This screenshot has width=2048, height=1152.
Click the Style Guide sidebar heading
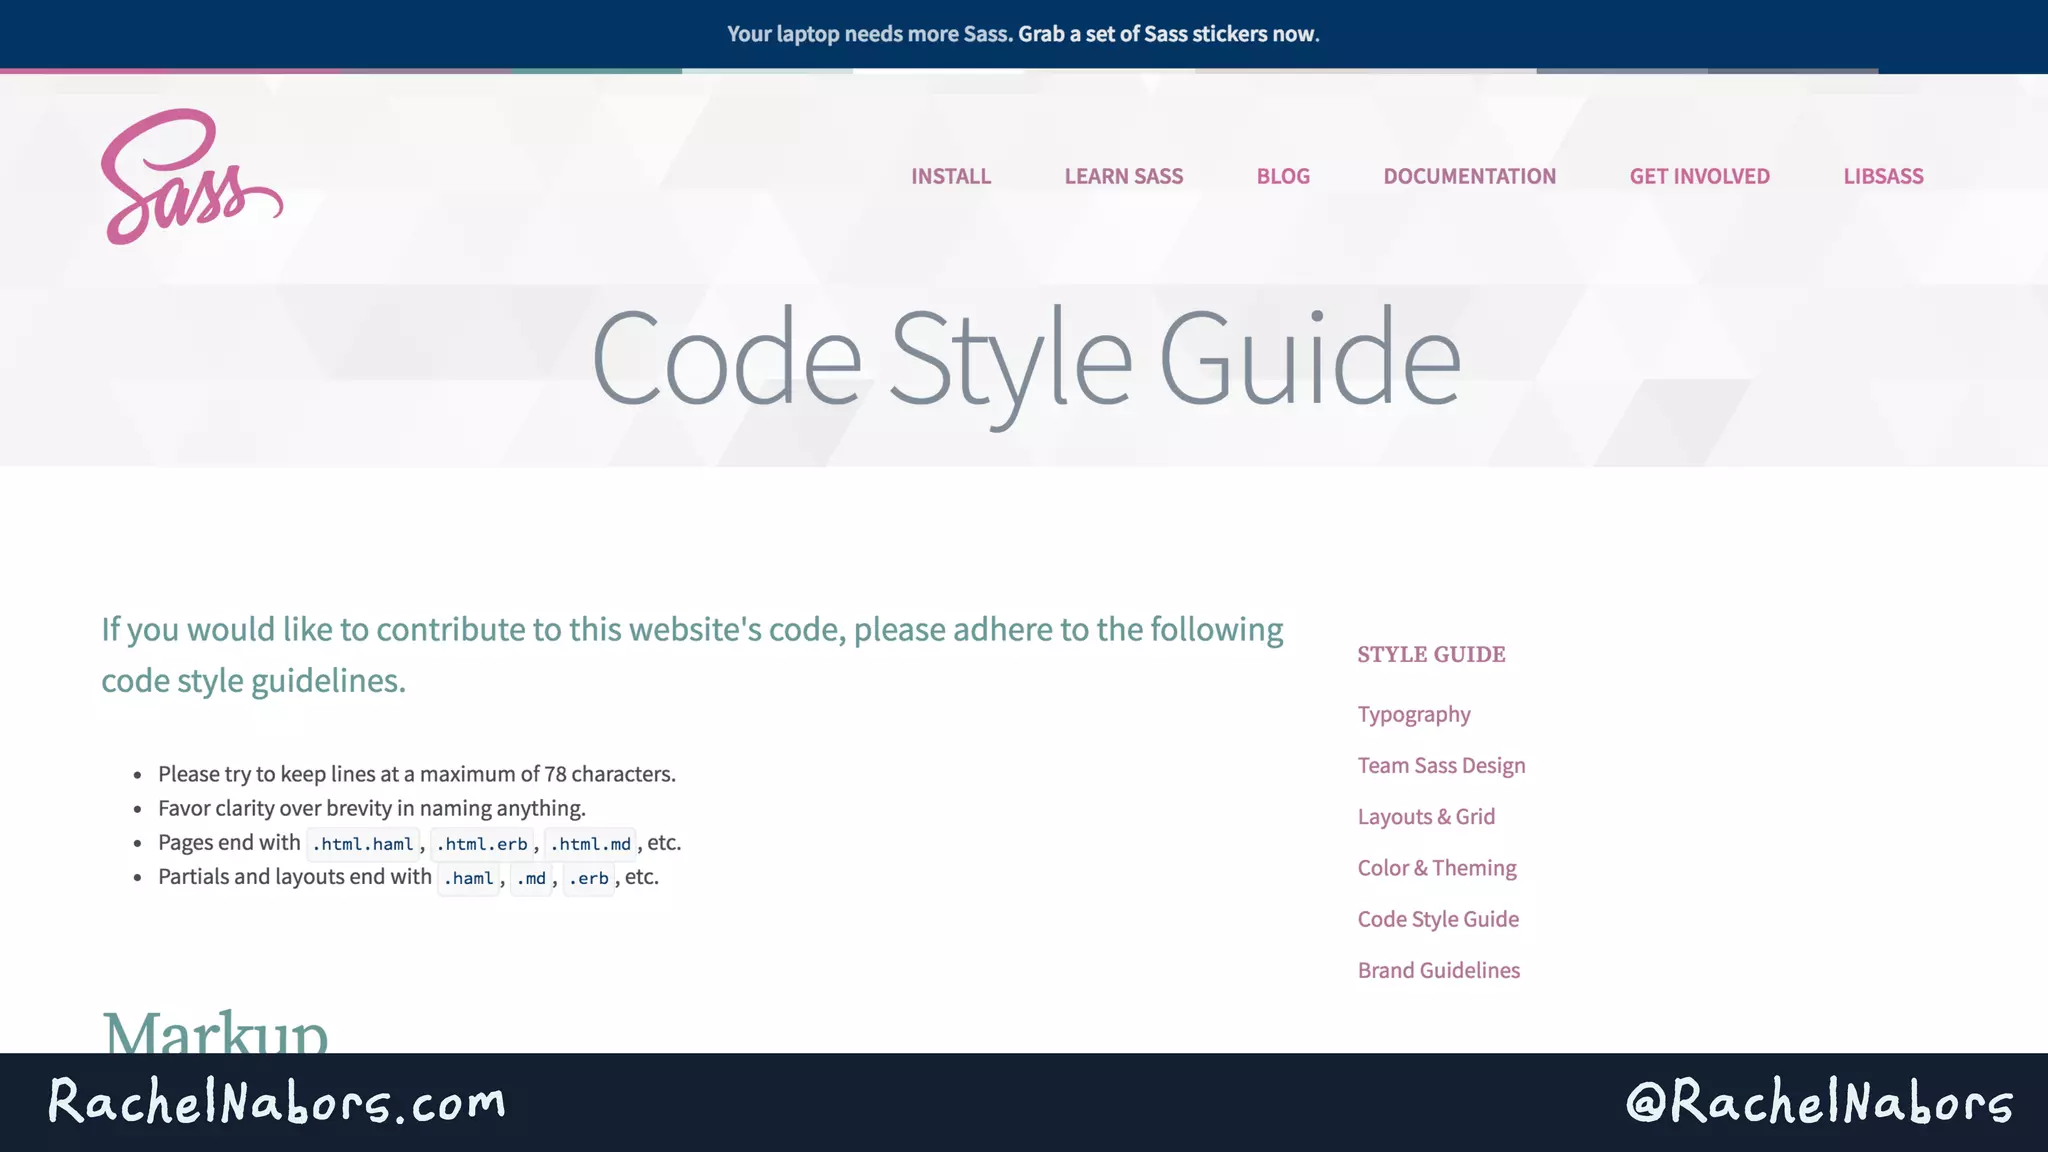pos(1431,654)
